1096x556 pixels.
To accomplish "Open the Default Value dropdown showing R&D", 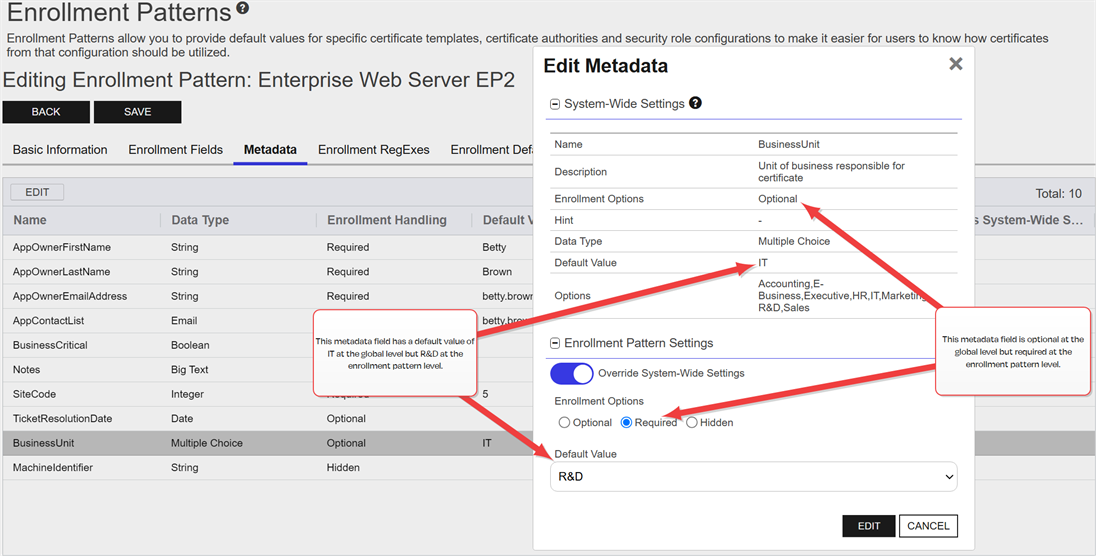I will click(753, 477).
